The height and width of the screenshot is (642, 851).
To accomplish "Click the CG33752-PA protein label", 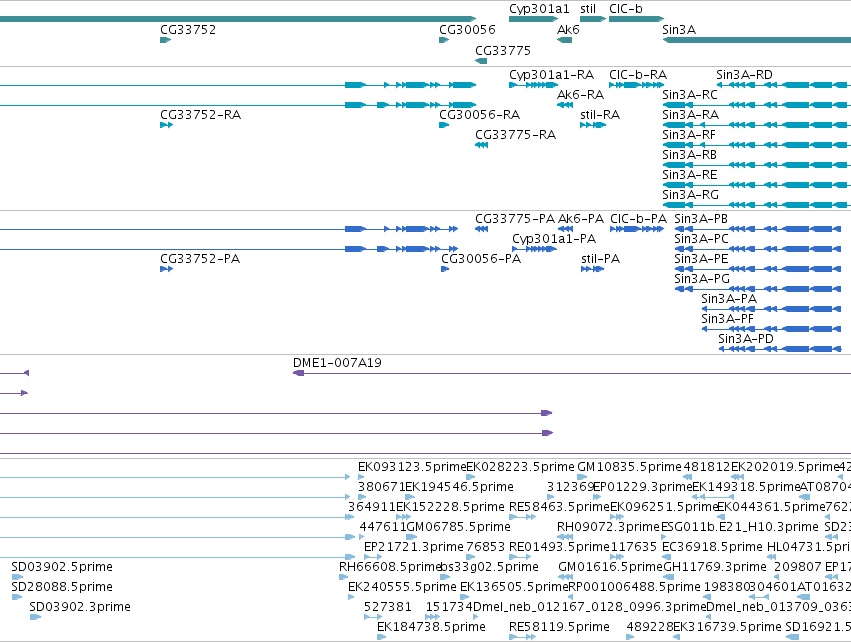I will pos(200,259).
